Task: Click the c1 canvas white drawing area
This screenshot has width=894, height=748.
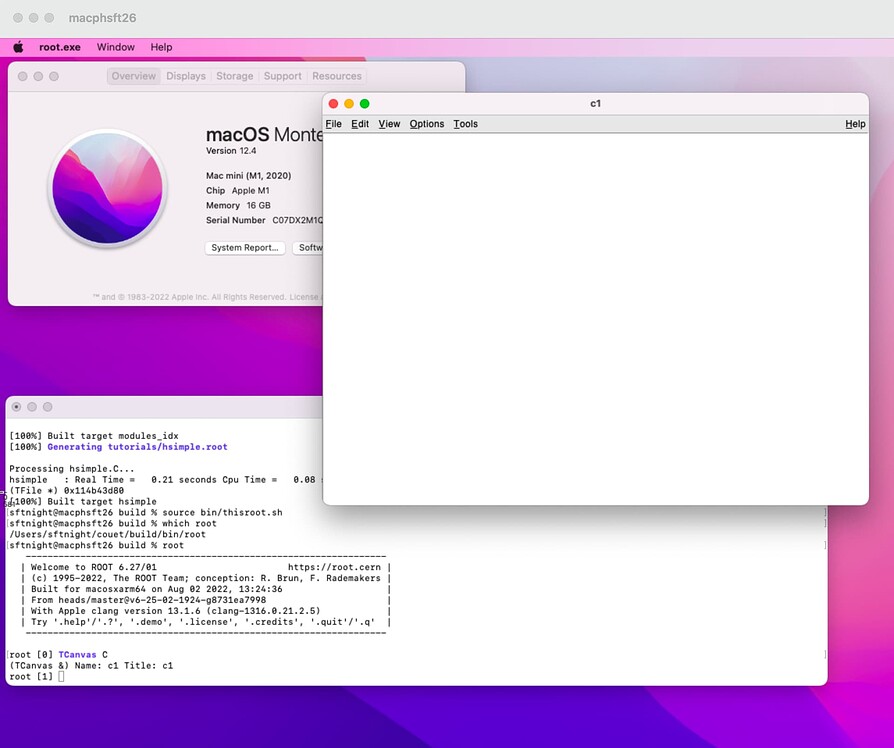Action: (x=595, y=318)
